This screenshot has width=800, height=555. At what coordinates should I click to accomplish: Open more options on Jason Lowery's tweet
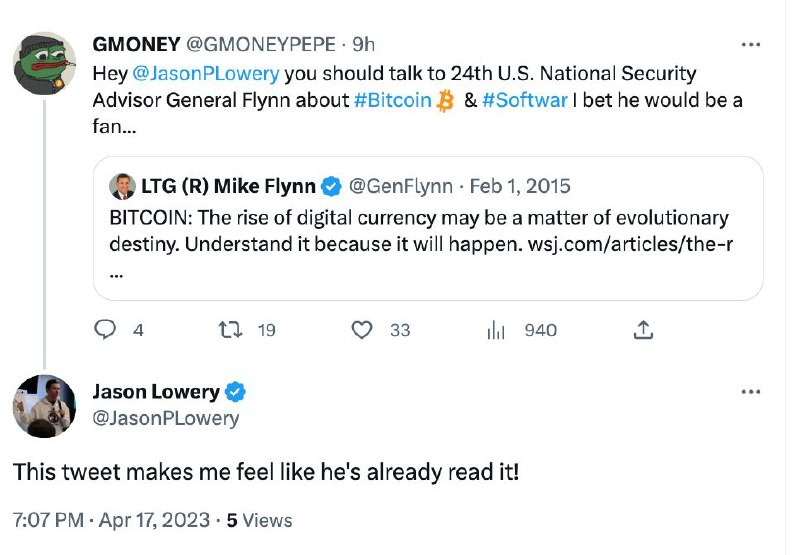(751, 392)
